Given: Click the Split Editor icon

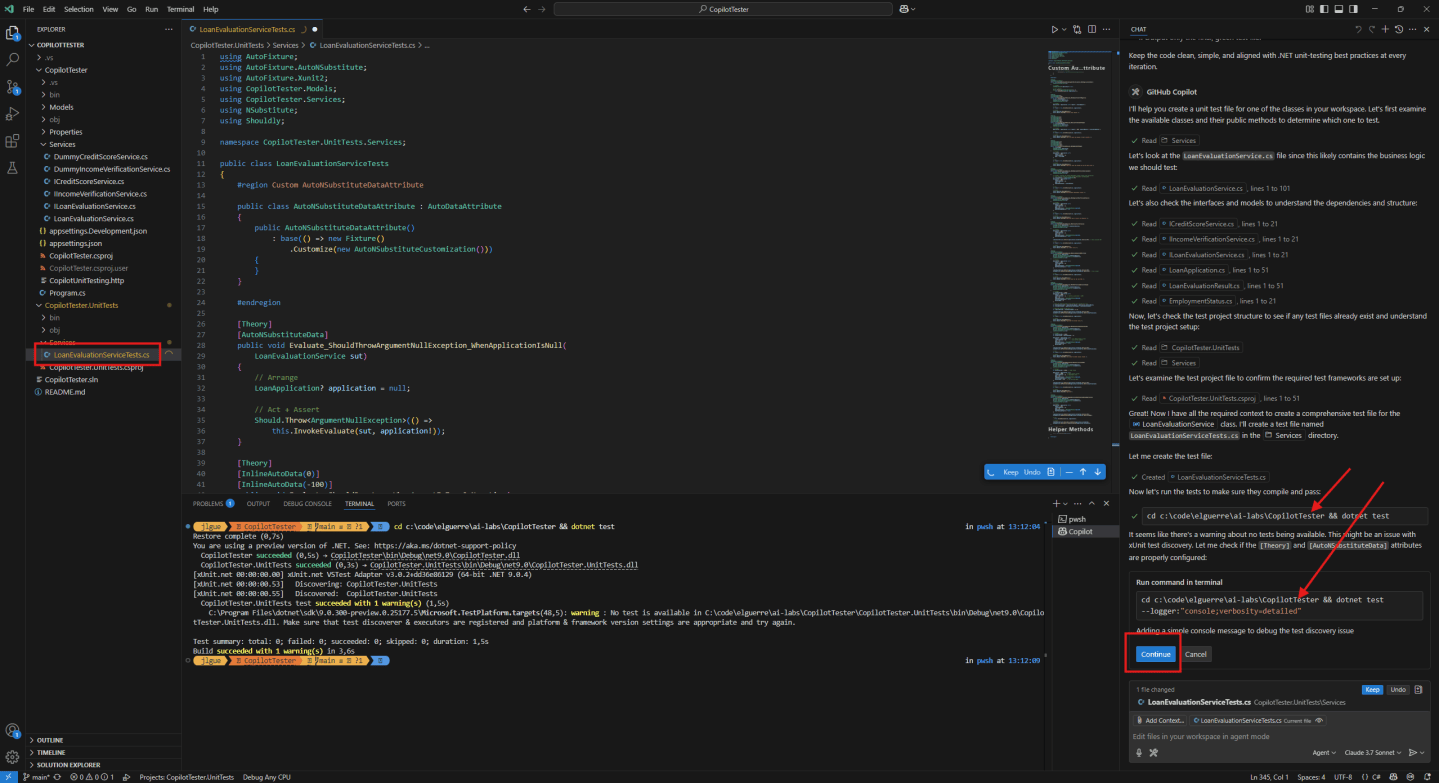Looking at the screenshot, I should (1092, 30).
